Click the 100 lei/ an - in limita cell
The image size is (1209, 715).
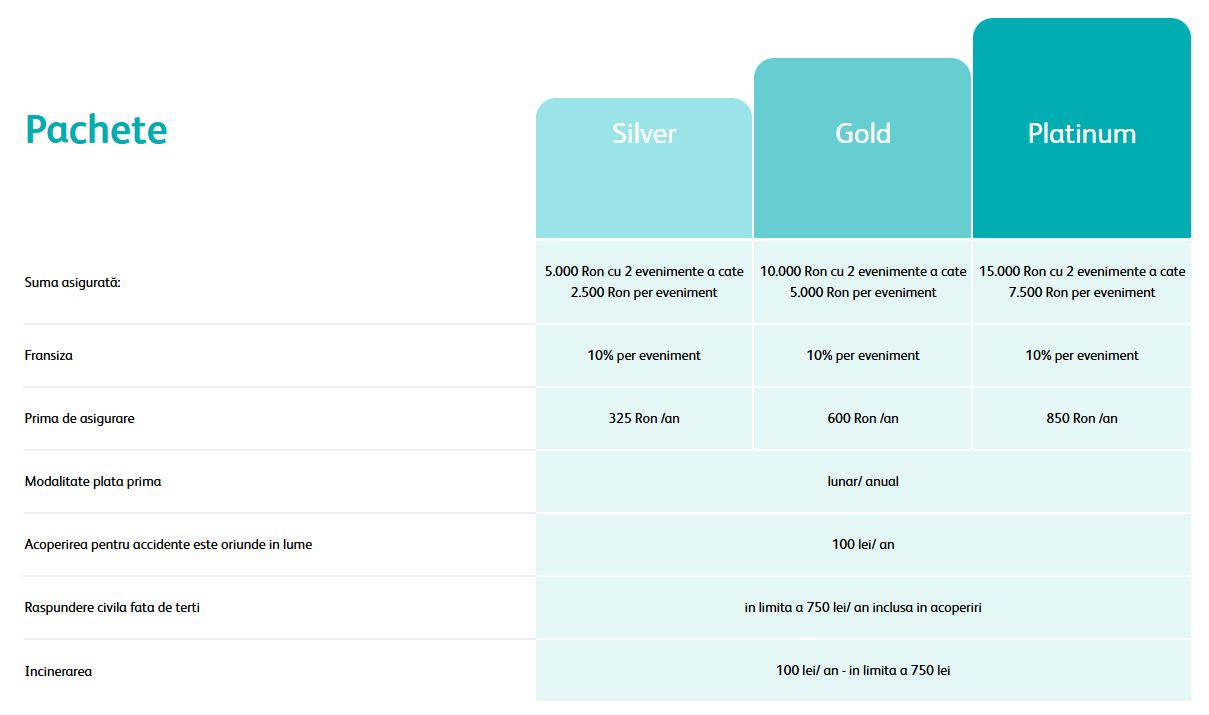[x=863, y=670]
